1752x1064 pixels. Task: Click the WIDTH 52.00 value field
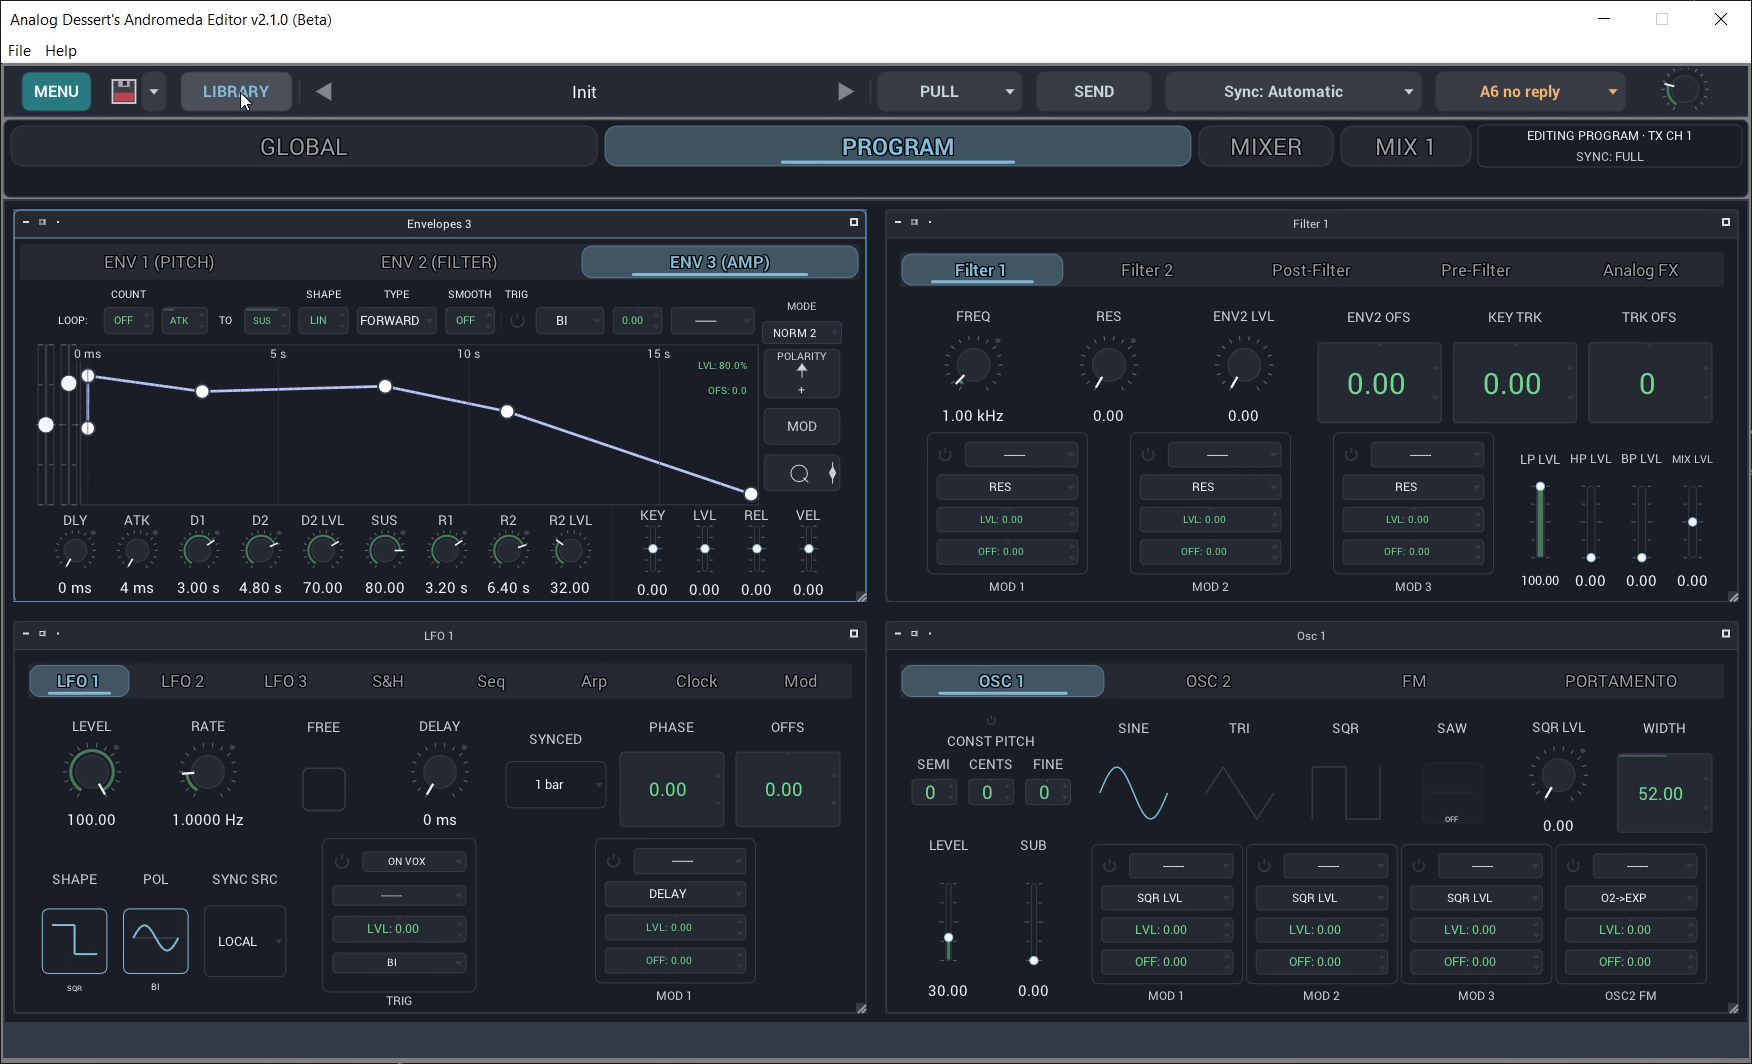point(1664,793)
